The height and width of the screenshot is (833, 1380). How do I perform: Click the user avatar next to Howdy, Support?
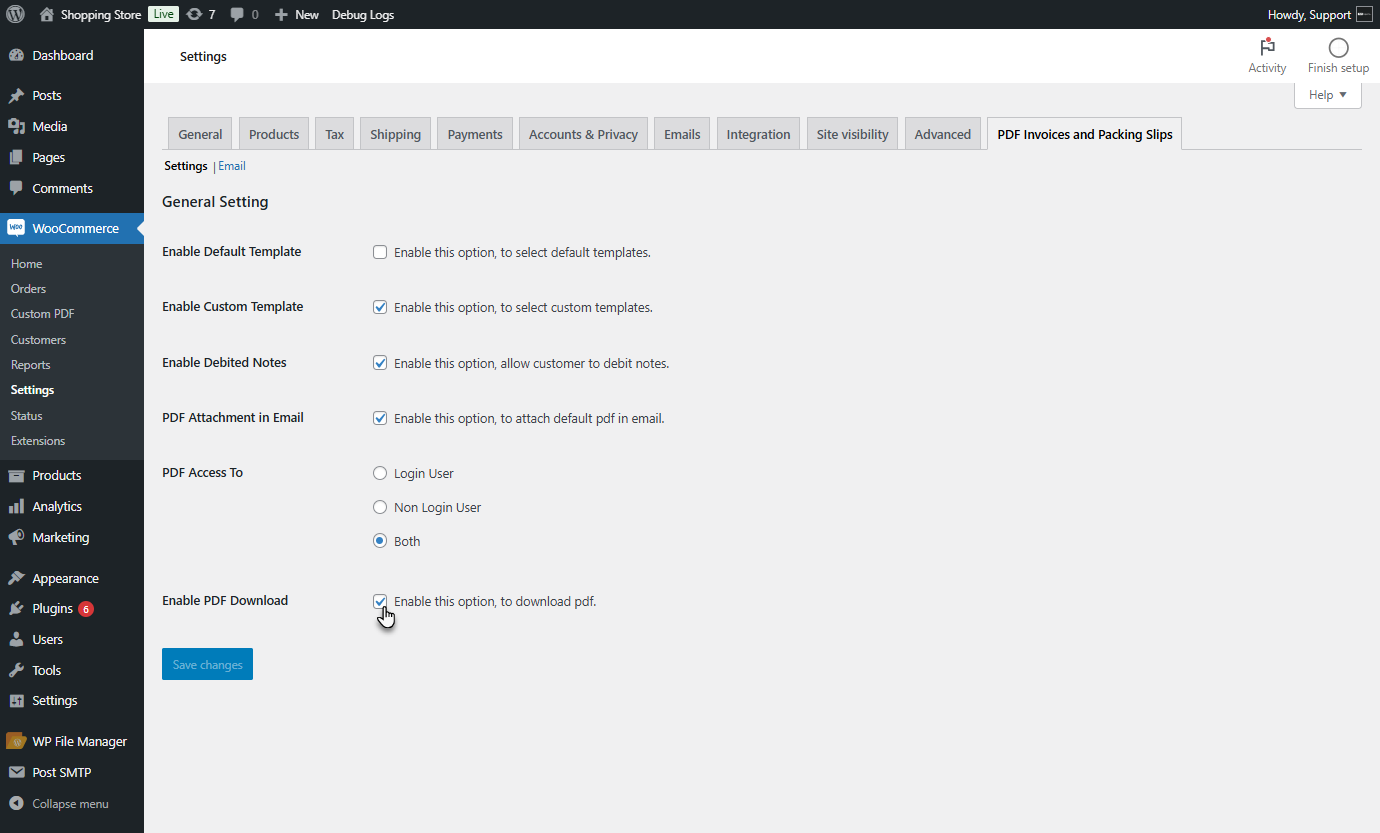(1364, 14)
